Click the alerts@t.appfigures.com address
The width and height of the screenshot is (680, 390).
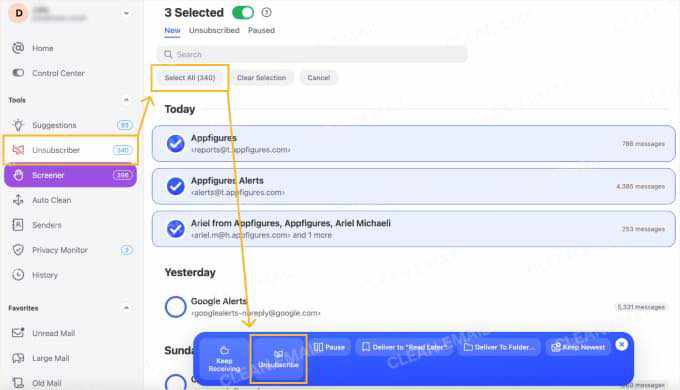[x=238, y=193]
